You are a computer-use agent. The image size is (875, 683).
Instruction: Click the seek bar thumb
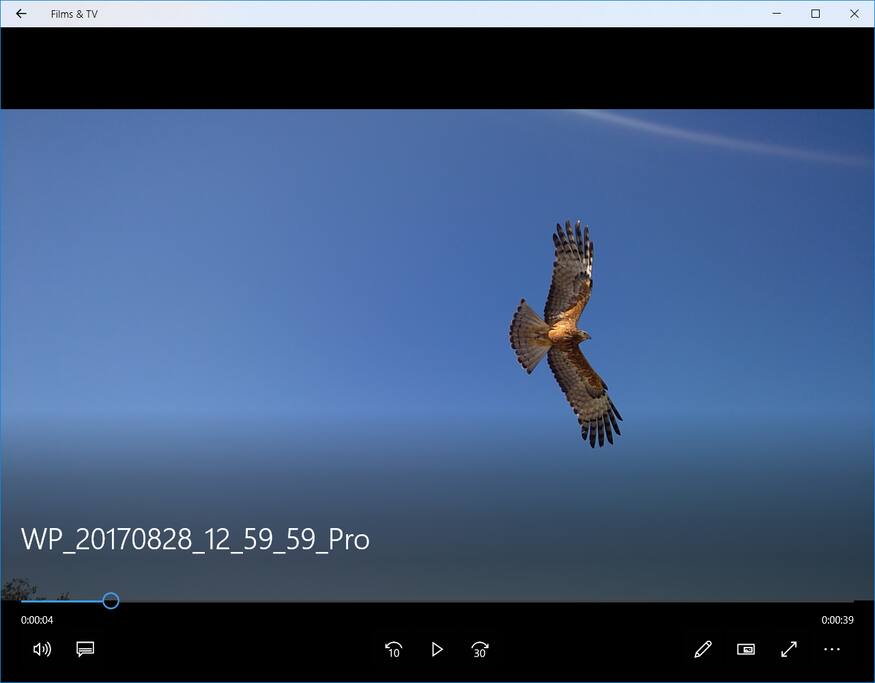coord(110,600)
